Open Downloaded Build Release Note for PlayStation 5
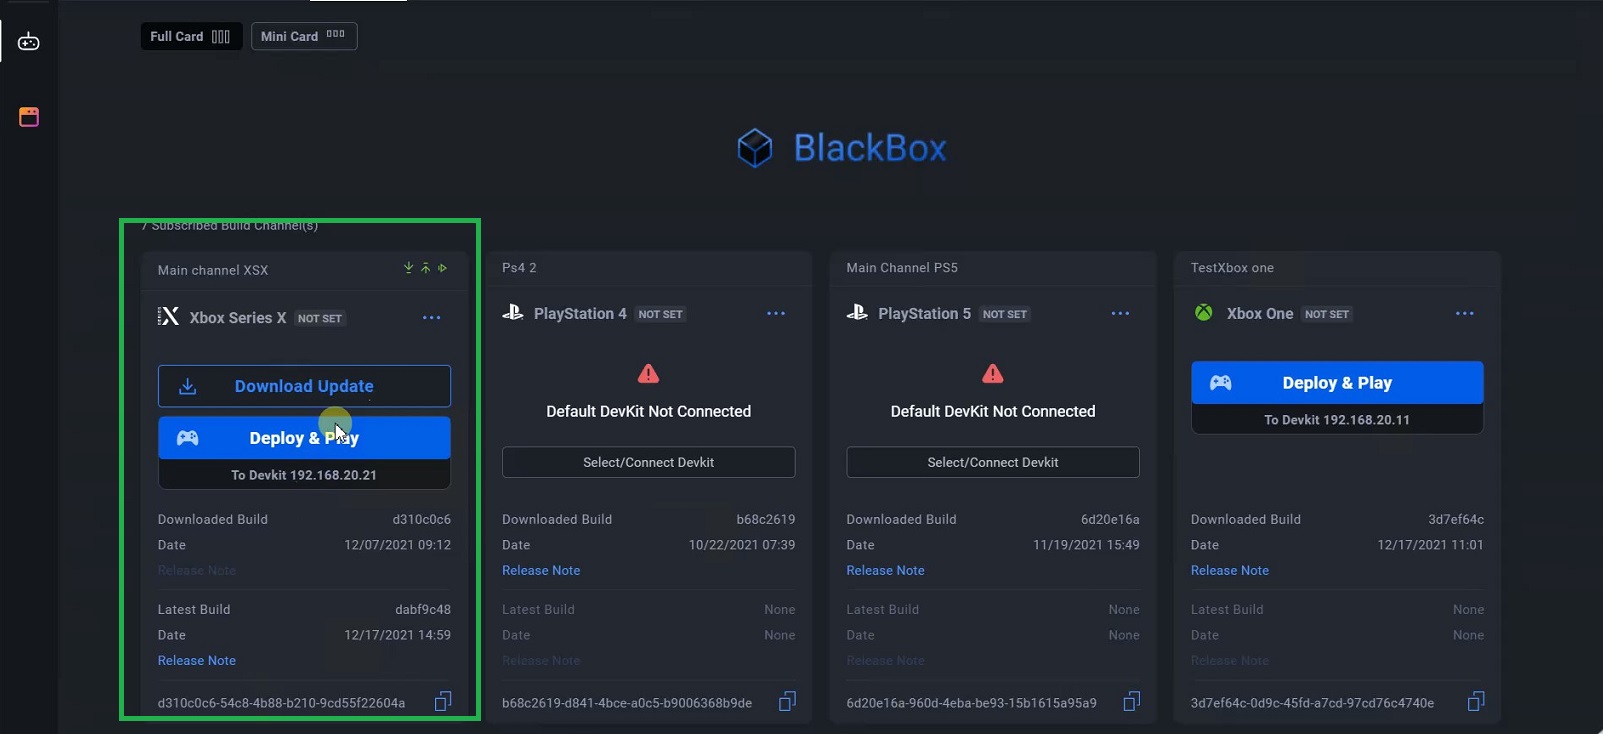Image resolution: width=1603 pixels, height=734 pixels. pos(885,571)
